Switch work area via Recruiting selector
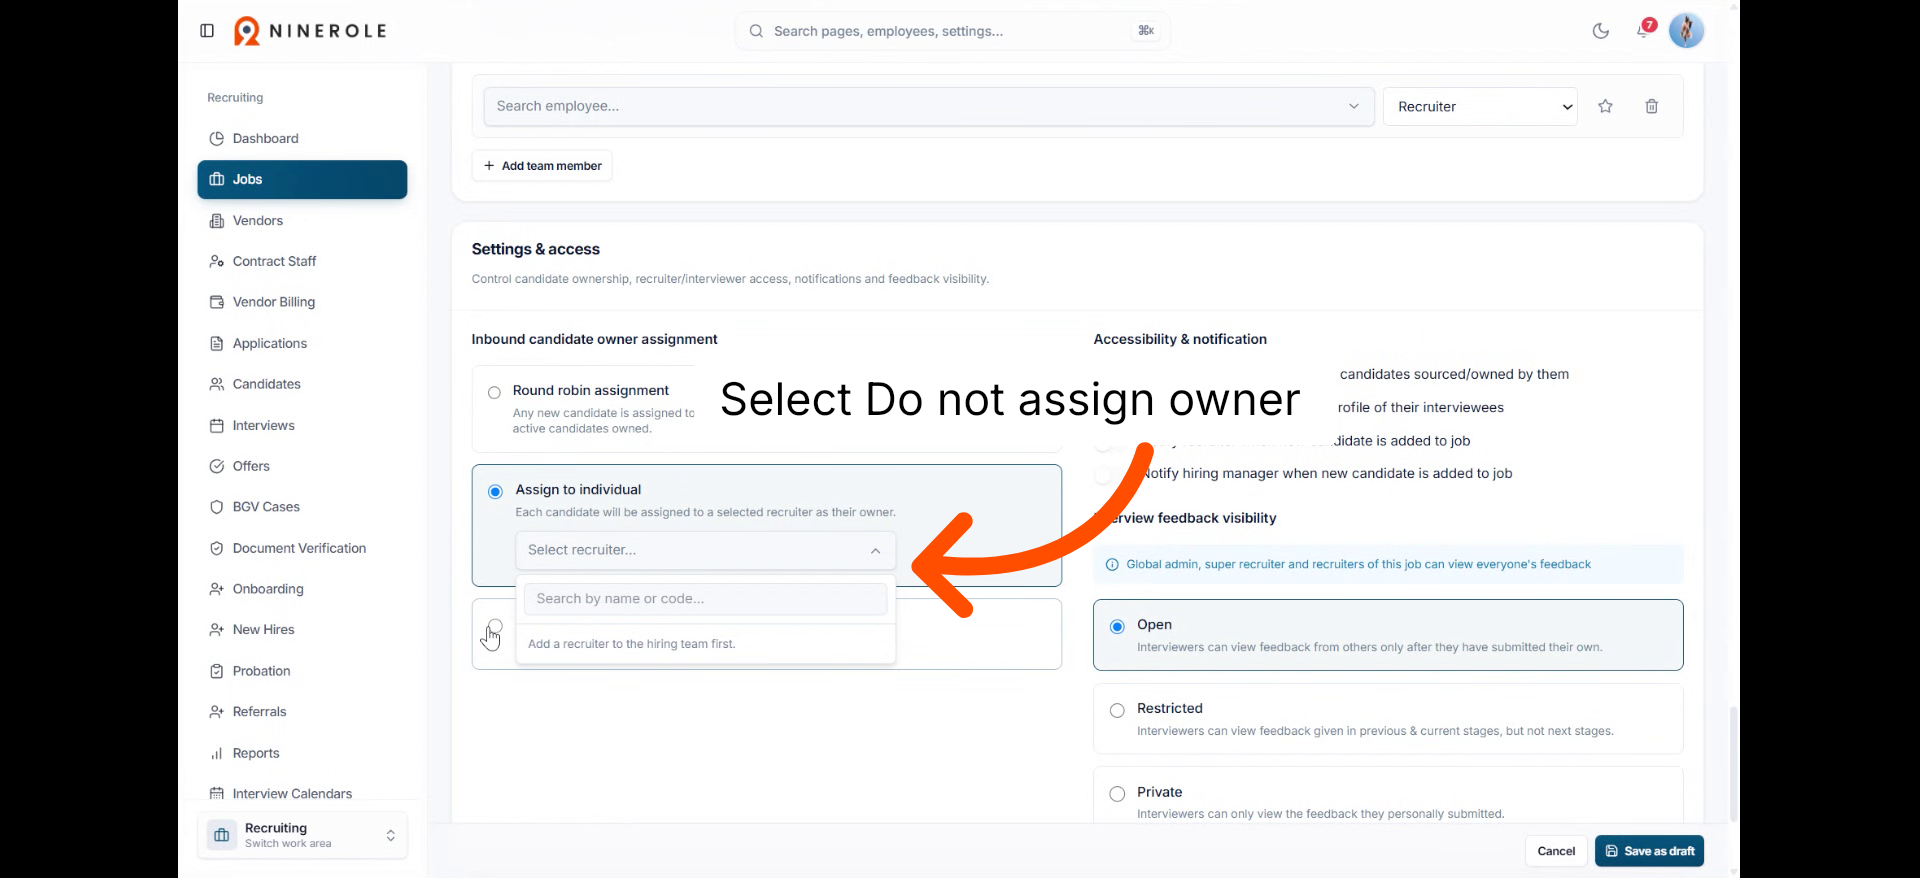The width and height of the screenshot is (1920, 878). point(302,835)
